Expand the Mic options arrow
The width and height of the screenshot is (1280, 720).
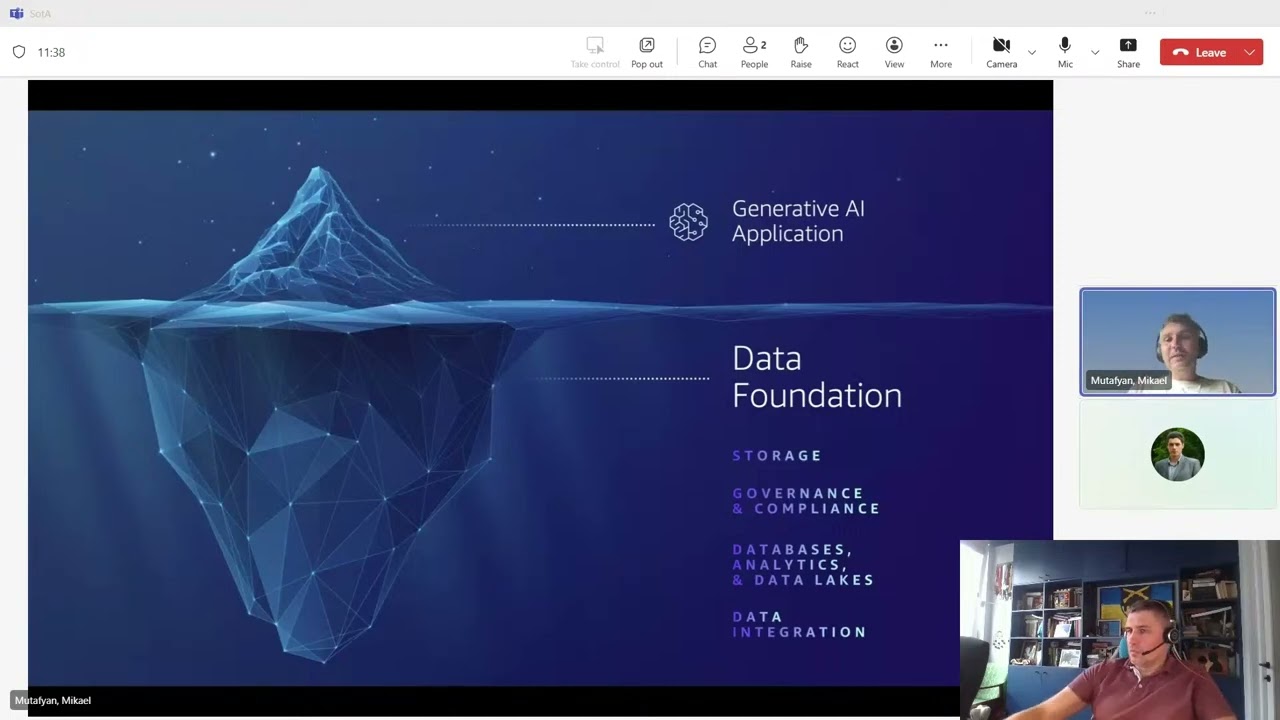point(1095,52)
